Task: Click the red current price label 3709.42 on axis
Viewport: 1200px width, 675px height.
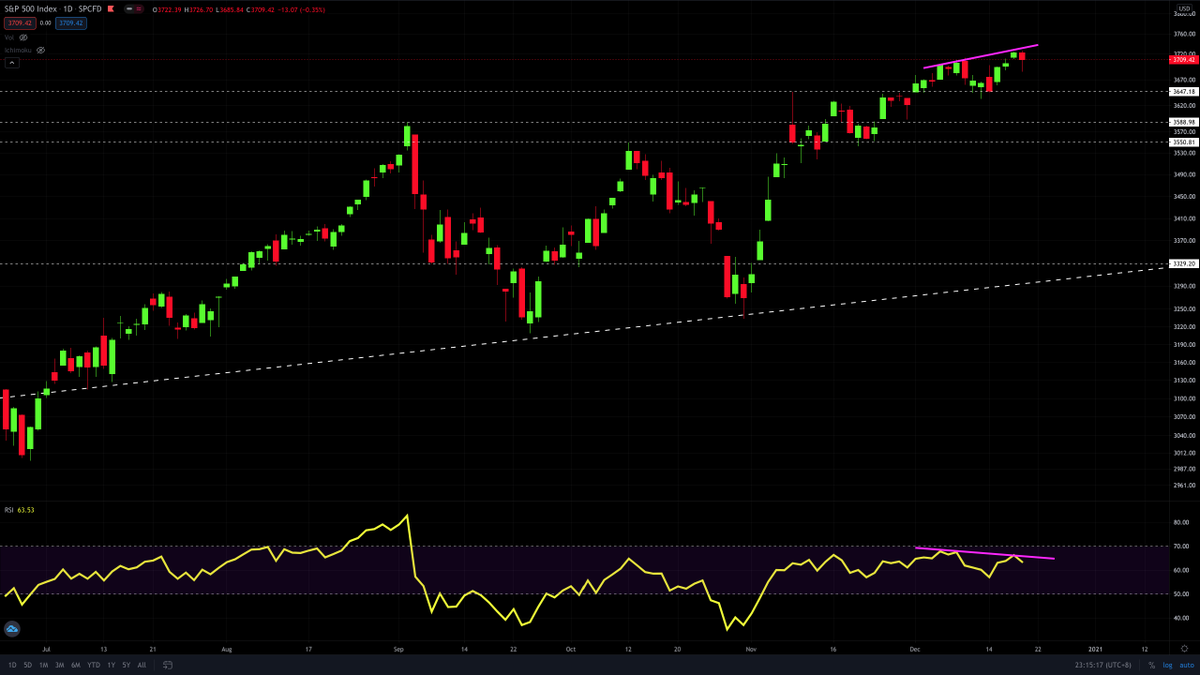Action: tap(1185, 60)
